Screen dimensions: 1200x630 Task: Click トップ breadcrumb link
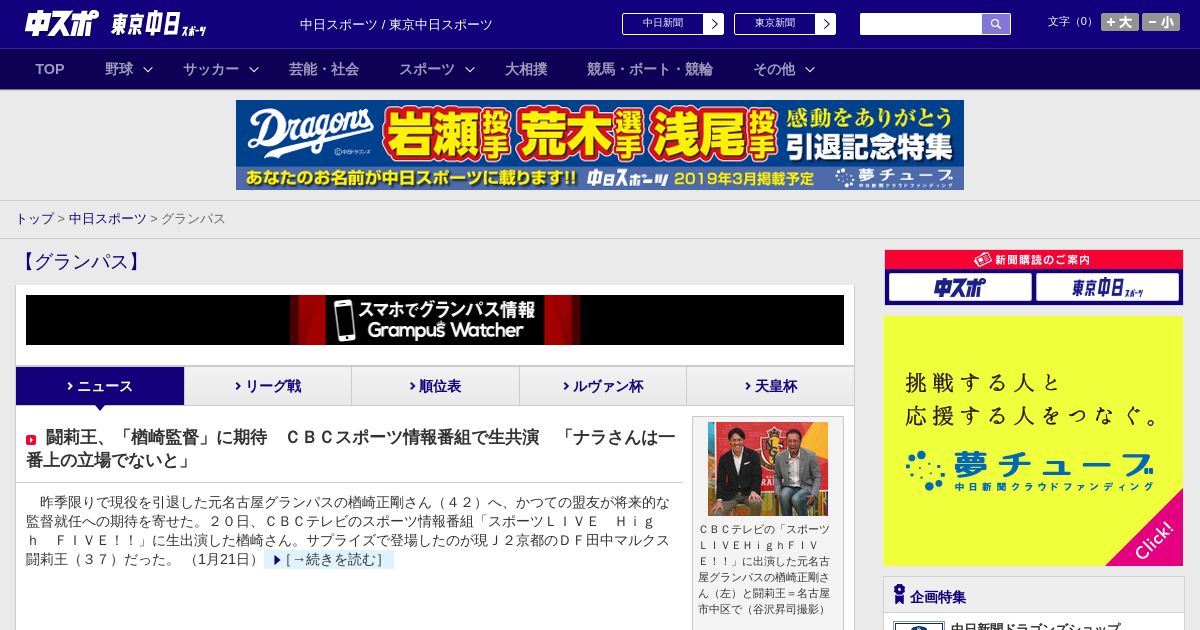(34, 218)
